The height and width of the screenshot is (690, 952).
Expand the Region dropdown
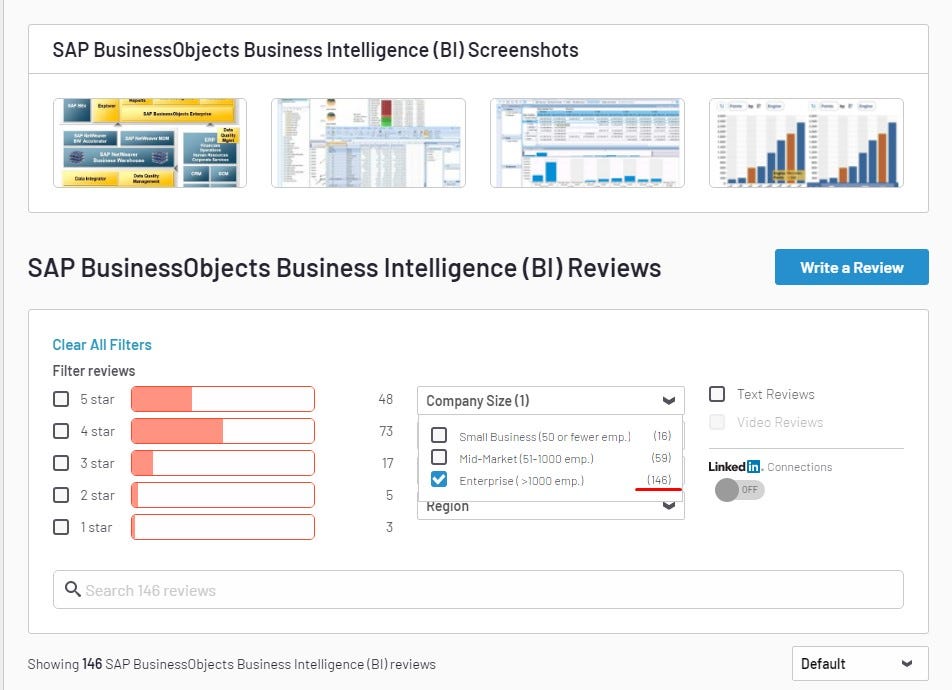click(x=551, y=507)
